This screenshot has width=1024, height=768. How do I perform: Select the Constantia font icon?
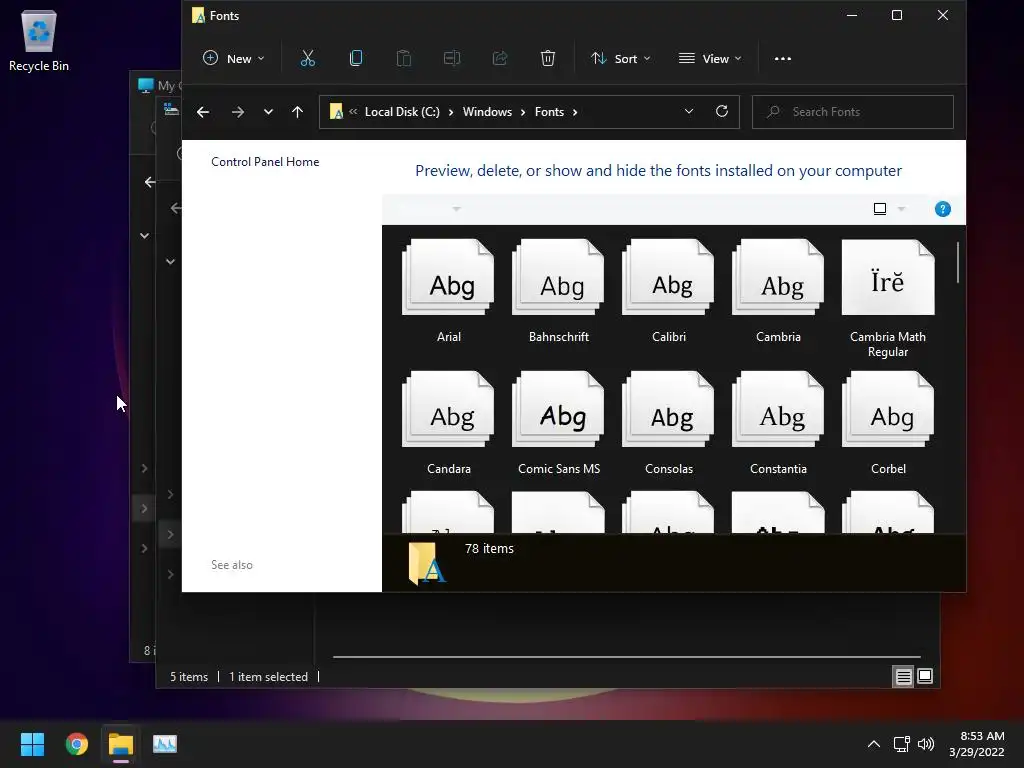[x=778, y=423]
